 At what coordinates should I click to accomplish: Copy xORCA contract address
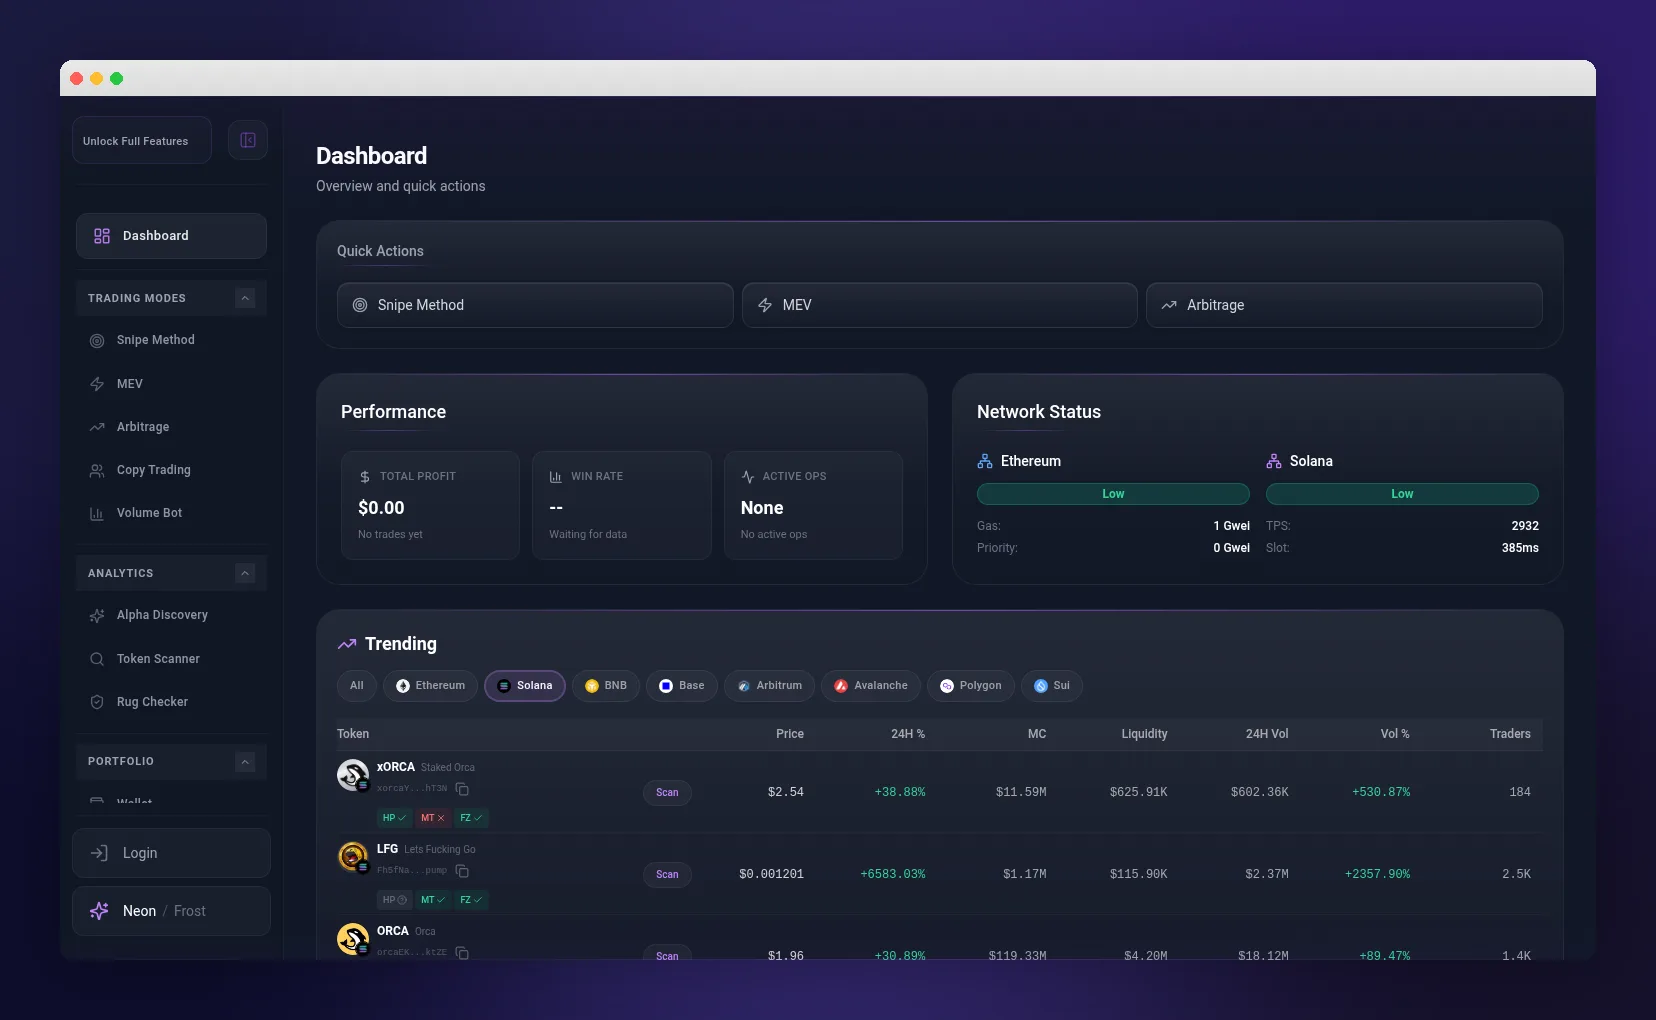tap(462, 789)
